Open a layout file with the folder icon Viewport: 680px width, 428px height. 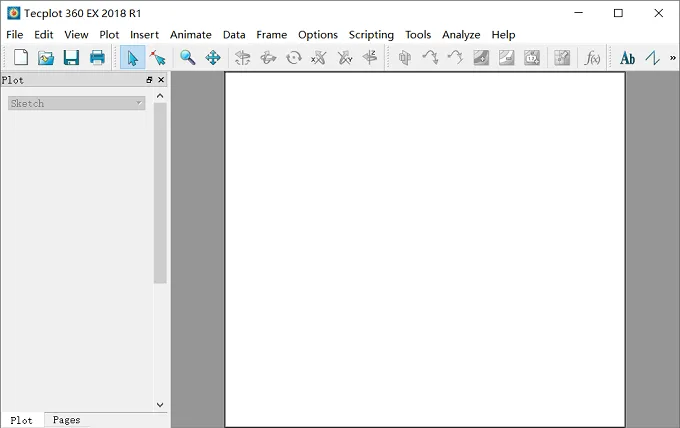coord(46,57)
